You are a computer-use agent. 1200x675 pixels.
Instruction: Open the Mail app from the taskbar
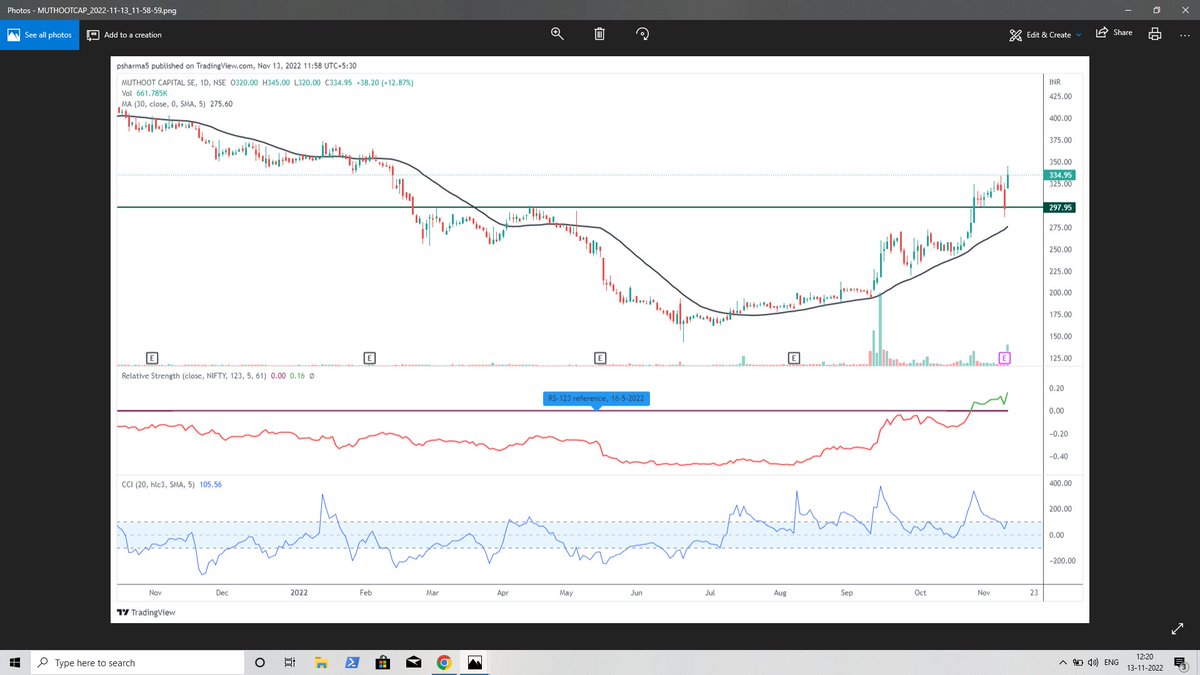click(413, 661)
